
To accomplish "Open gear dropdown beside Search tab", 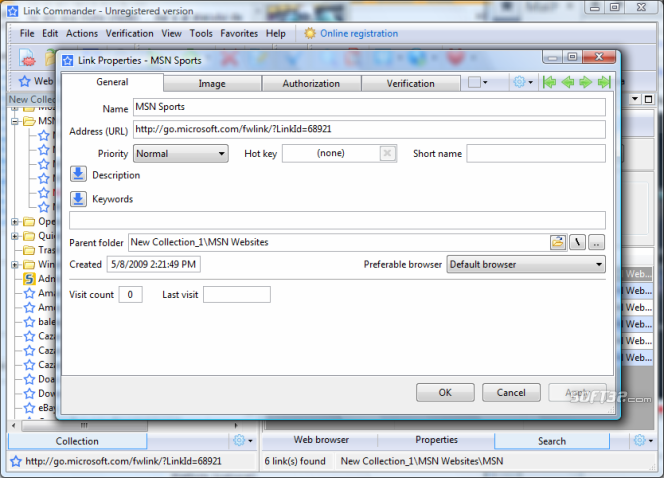I will coord(643,440).
